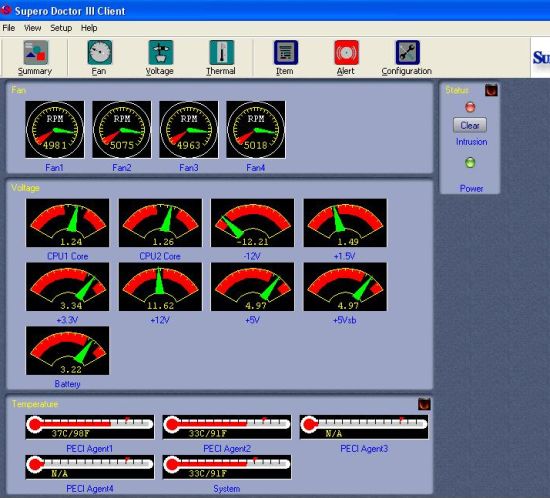Click the +3.3V label text
Image resolution: width=550 pixels, height=498 pixels.
pos(67,320)
